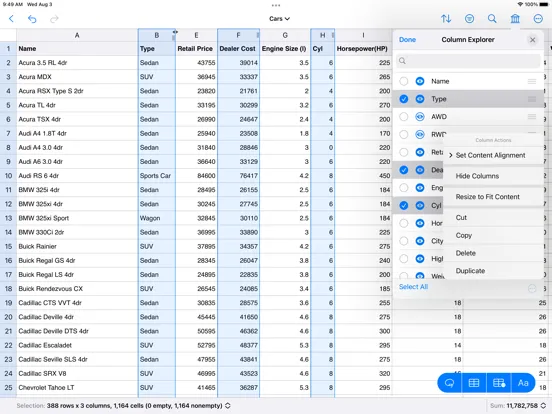Select the Dealer Cost header cell
552x414 pixels.
[238, 49]
